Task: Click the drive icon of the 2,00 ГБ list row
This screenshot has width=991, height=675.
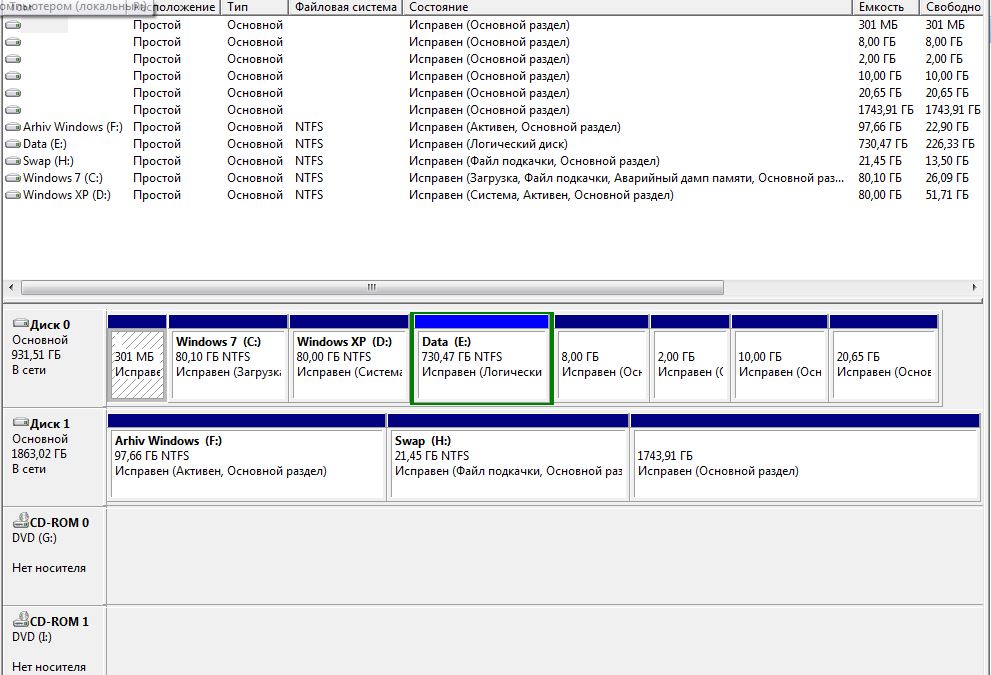Action: pyautogui.click(x=13, y=59)
